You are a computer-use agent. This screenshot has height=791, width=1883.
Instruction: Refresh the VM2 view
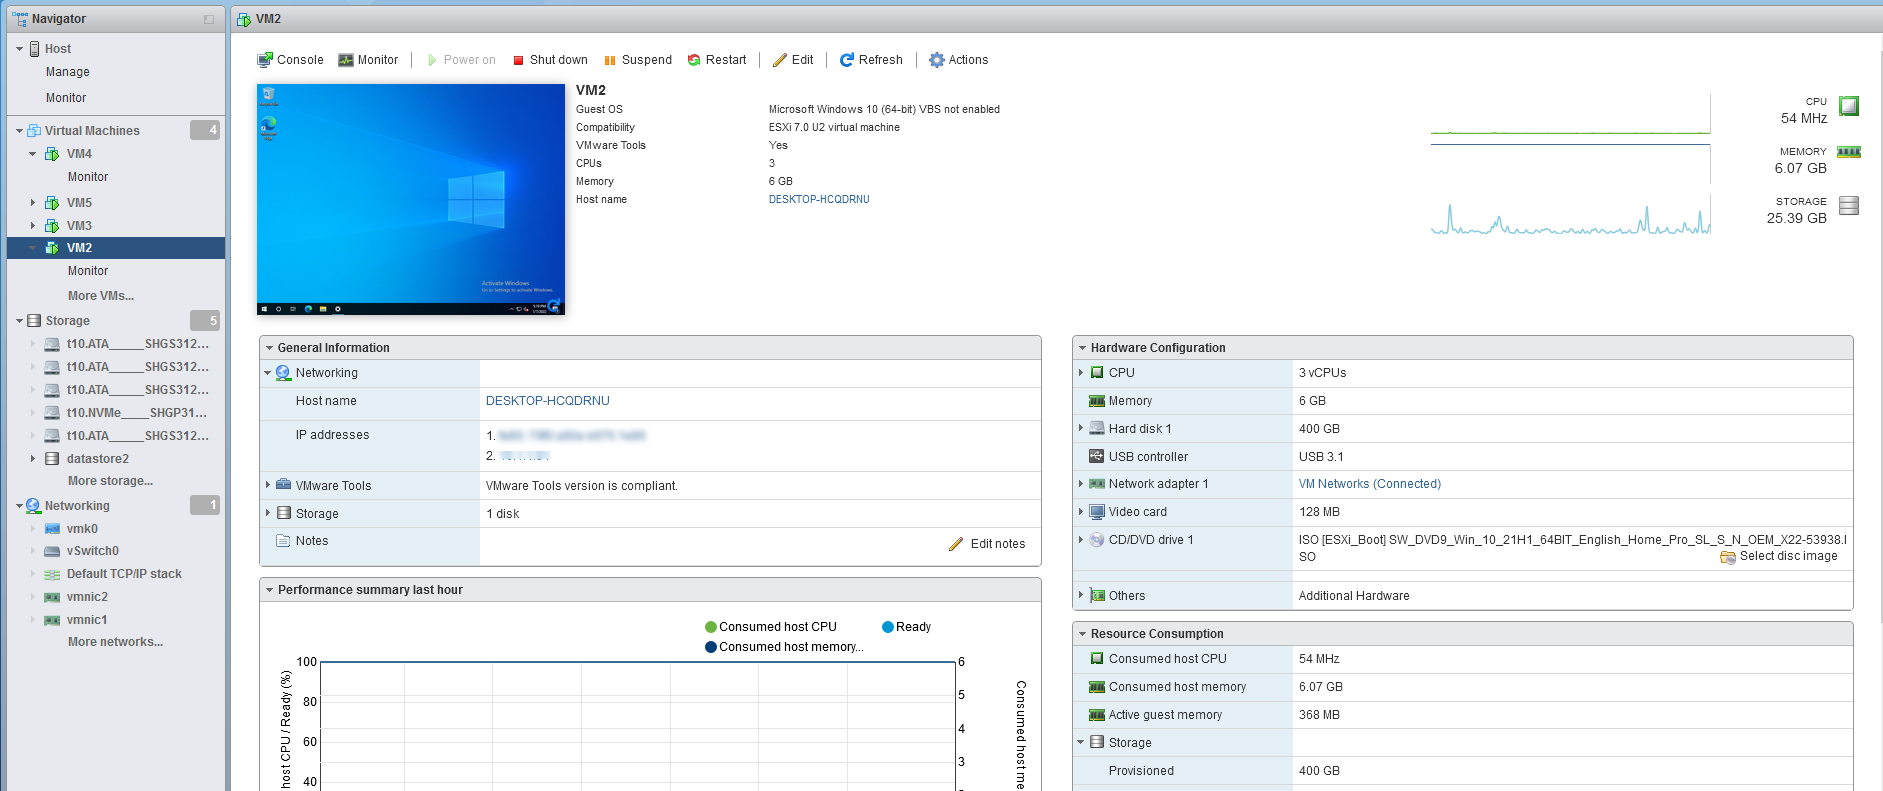point(871,60)
